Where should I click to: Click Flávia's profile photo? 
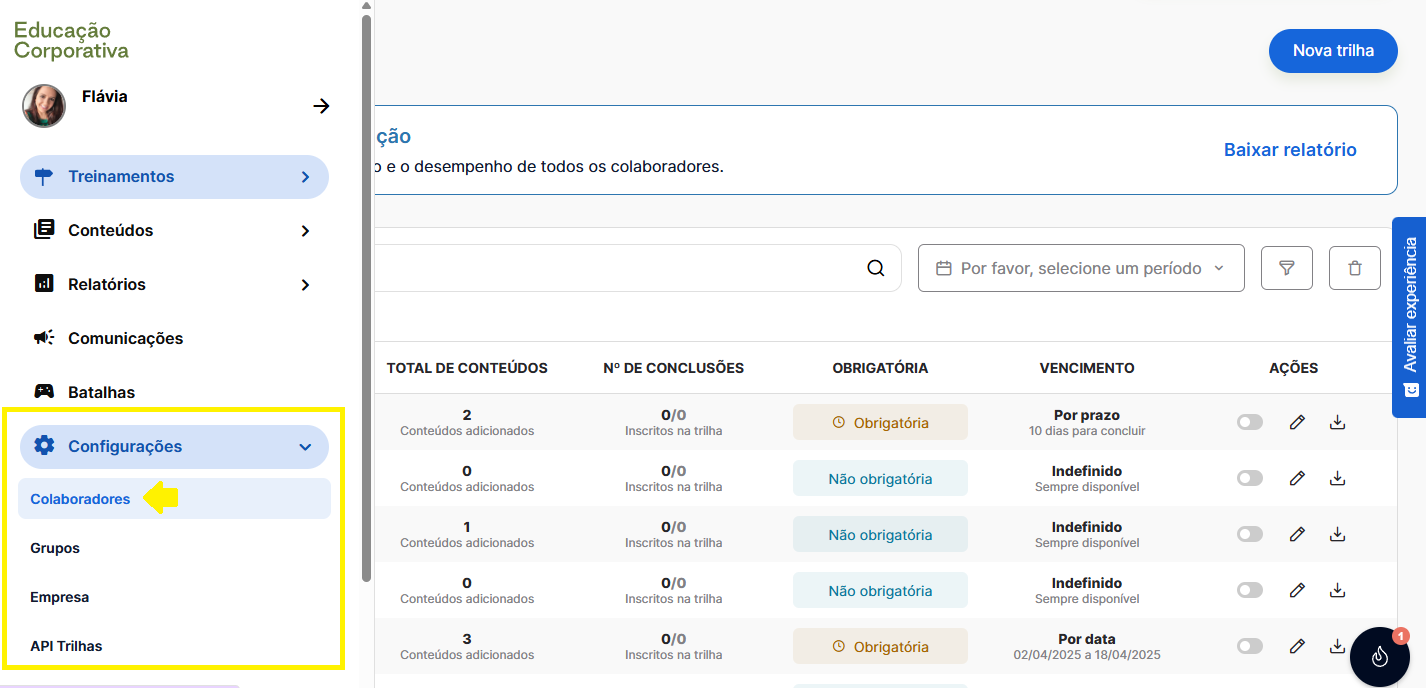[x=43, y=105]
